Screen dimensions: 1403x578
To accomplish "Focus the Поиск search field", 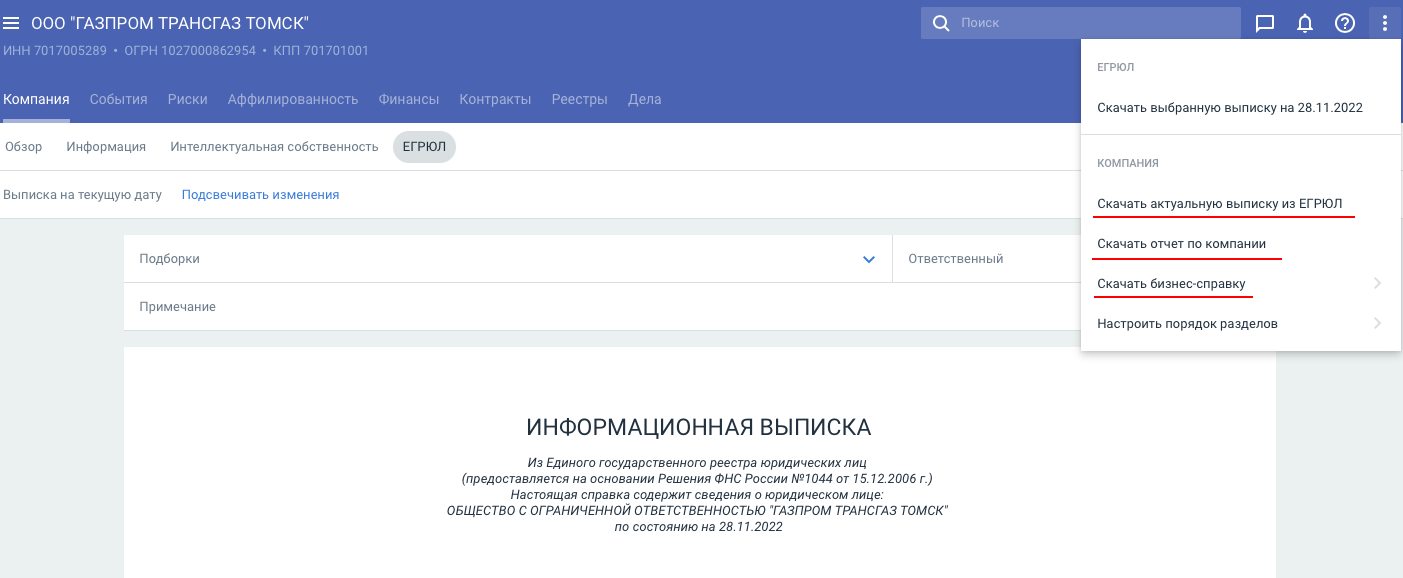I will [x=1081, y=23].
